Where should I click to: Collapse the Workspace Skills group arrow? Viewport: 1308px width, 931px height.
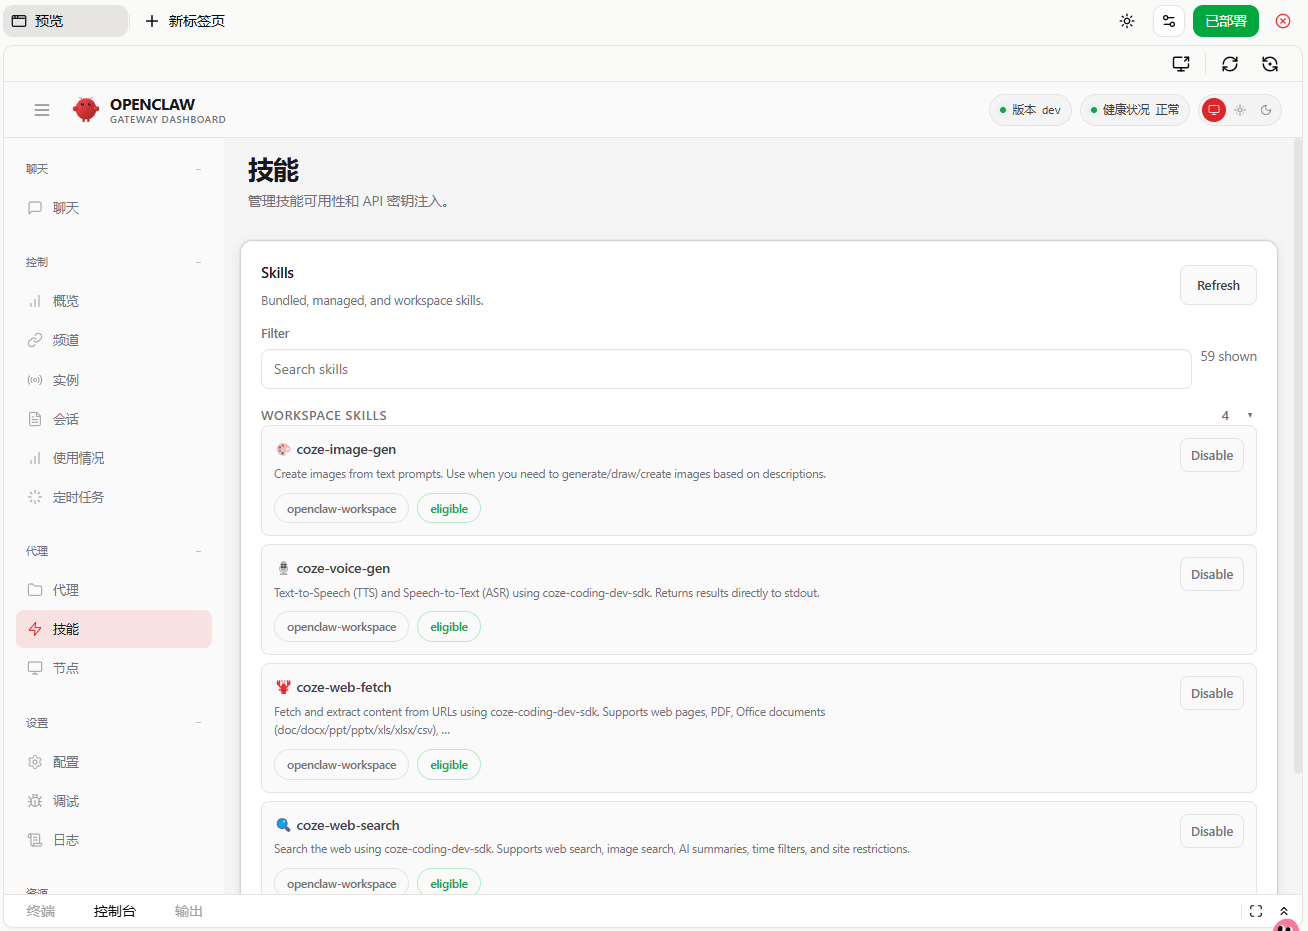click(1250, 415)
